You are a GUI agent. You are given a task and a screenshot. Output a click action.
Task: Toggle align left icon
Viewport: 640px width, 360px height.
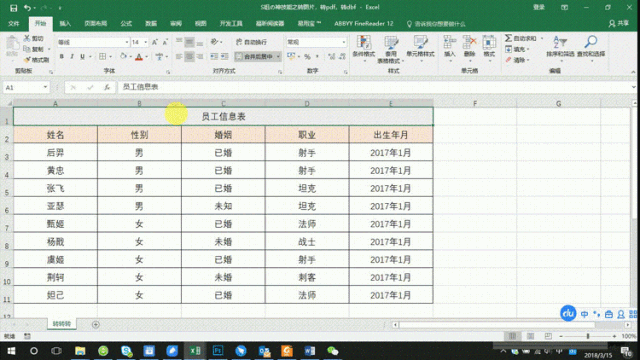pos(179,57)
